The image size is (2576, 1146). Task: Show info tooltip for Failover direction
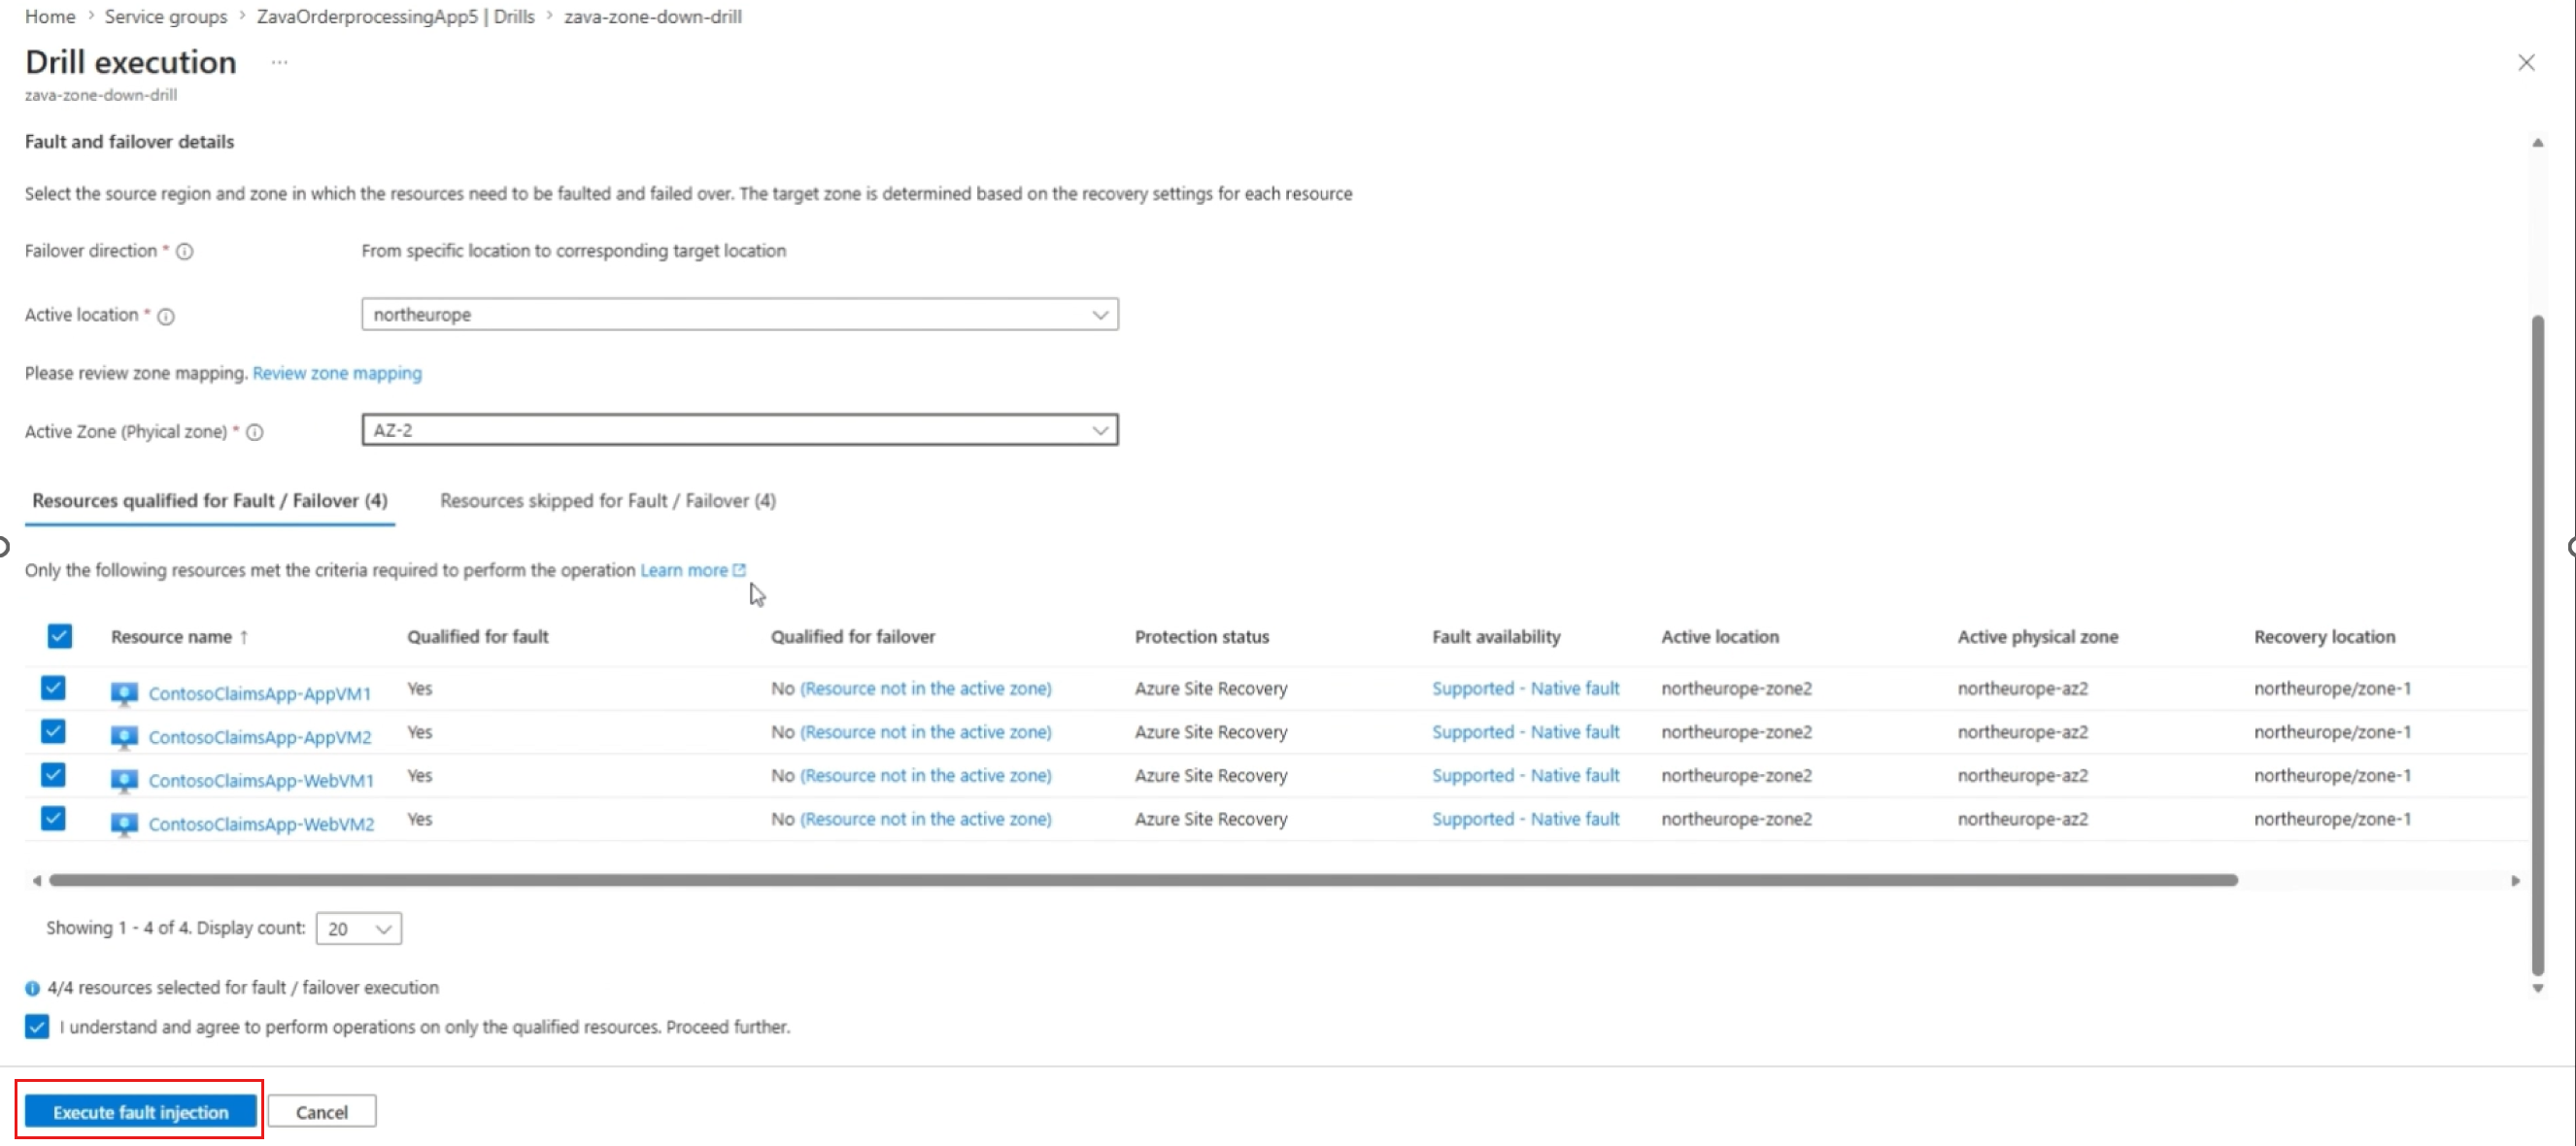coord(185,252)
